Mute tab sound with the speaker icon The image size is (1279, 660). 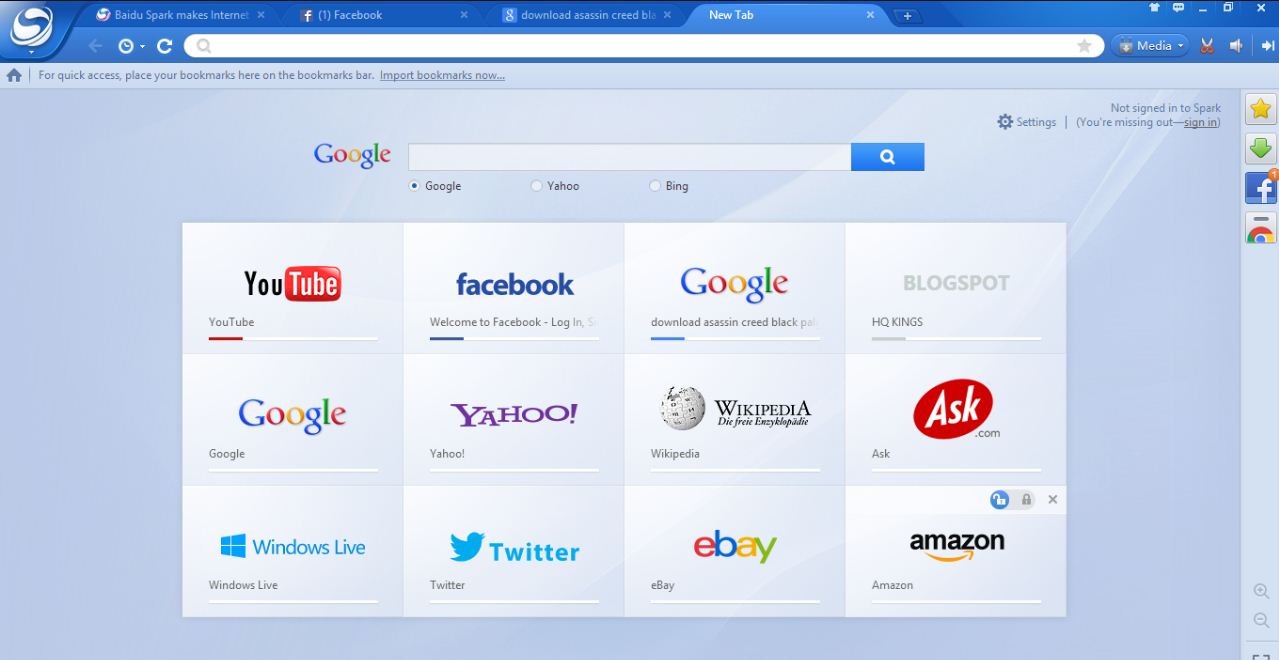click(x=1237, y=46)
